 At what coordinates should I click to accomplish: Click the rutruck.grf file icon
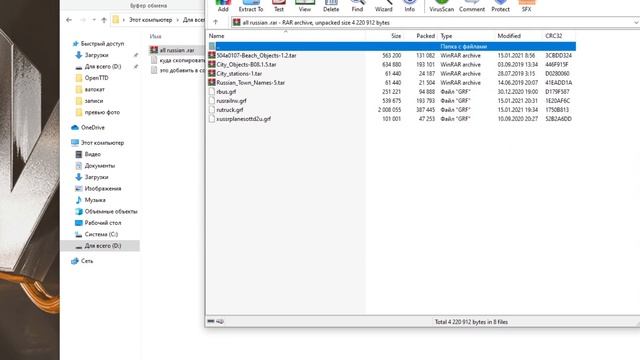pos(212,109)
